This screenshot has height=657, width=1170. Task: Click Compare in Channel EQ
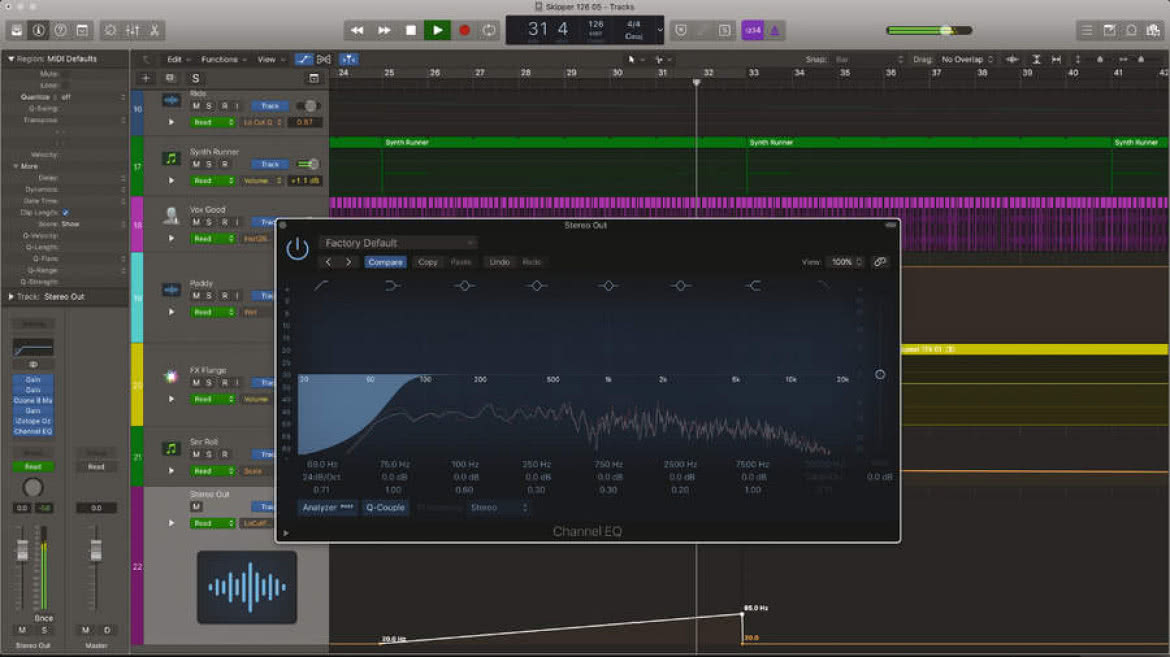[385, 262]
